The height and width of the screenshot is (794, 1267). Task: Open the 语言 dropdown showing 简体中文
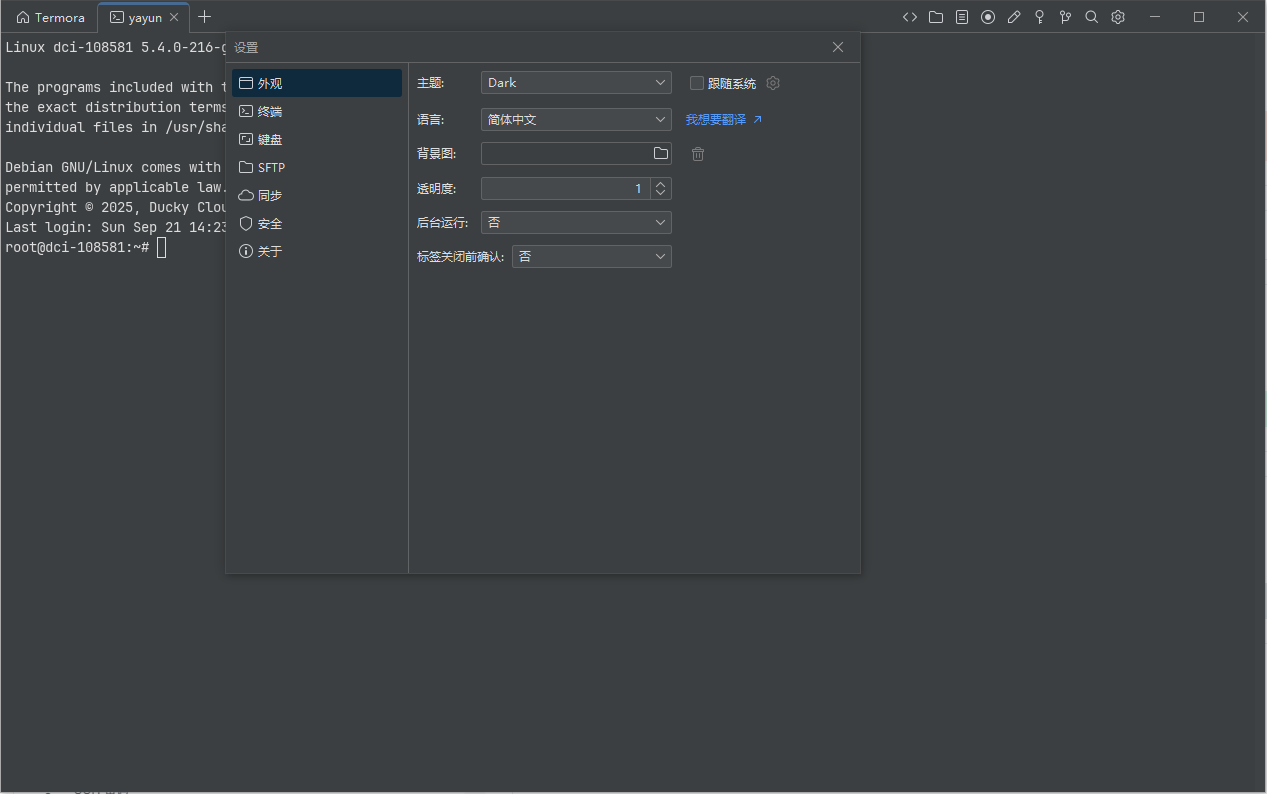[x=575, y=119]
